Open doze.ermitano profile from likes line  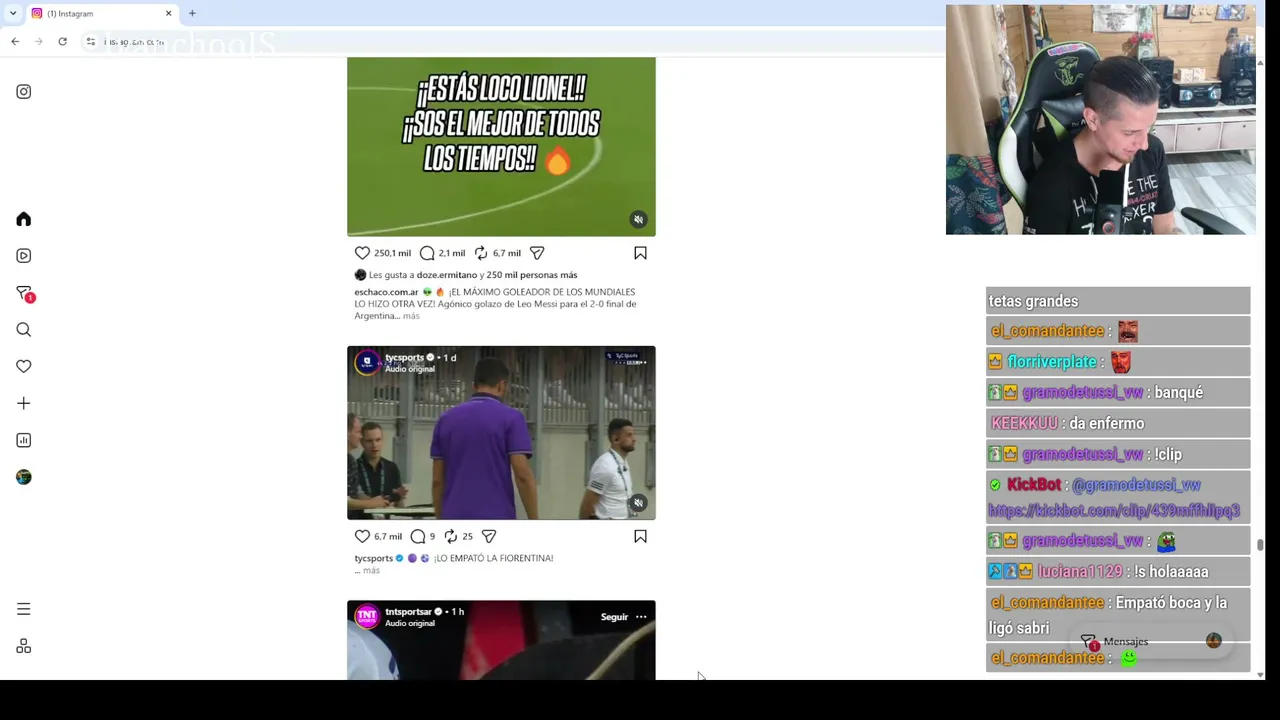[x=447, y=275]
